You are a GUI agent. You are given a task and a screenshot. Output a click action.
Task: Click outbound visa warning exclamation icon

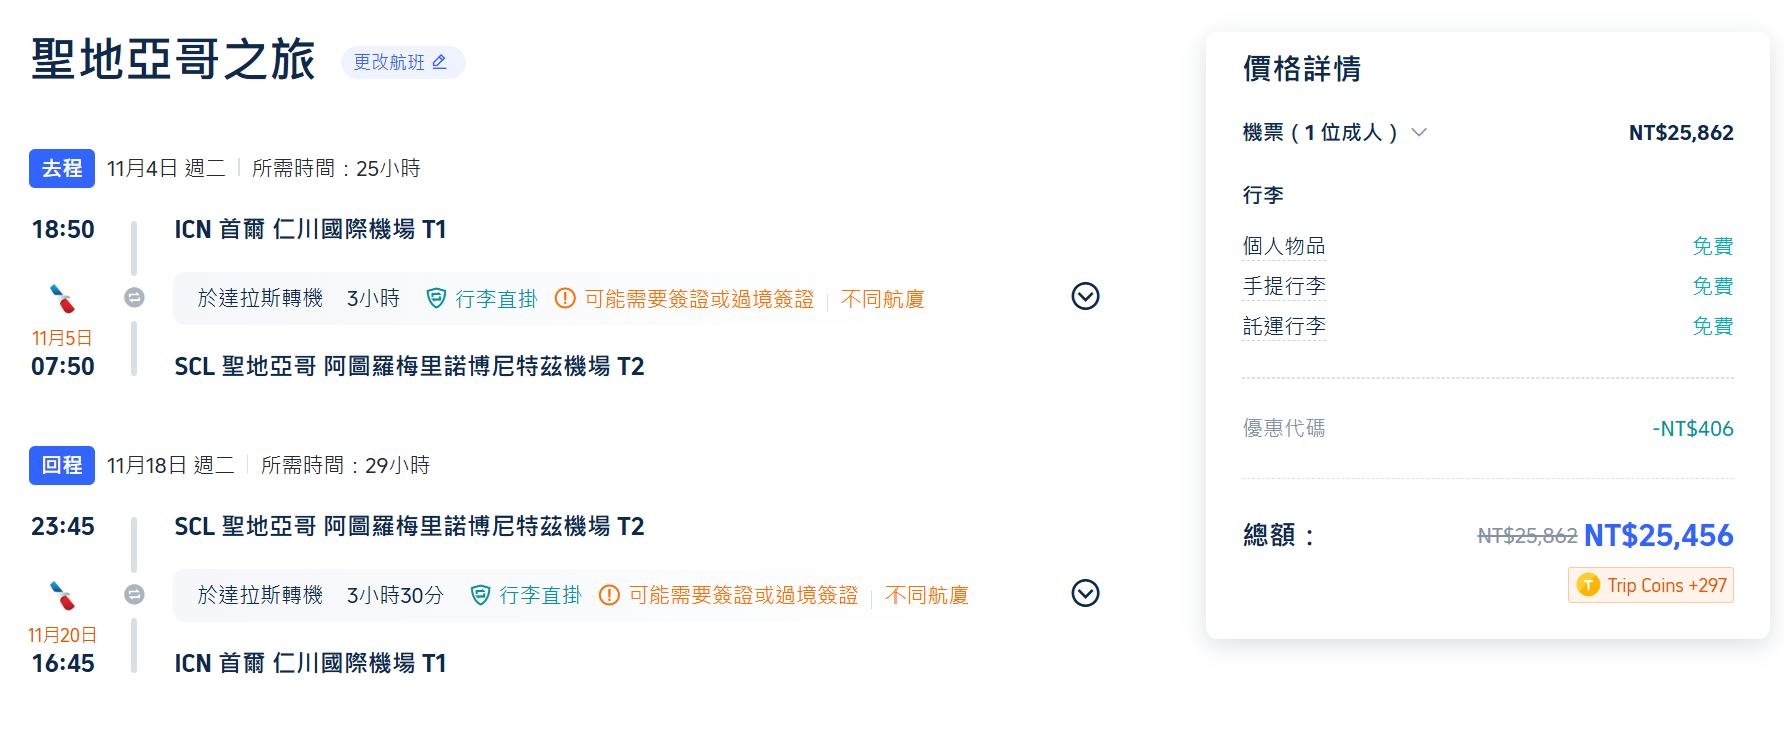(565, 298)
